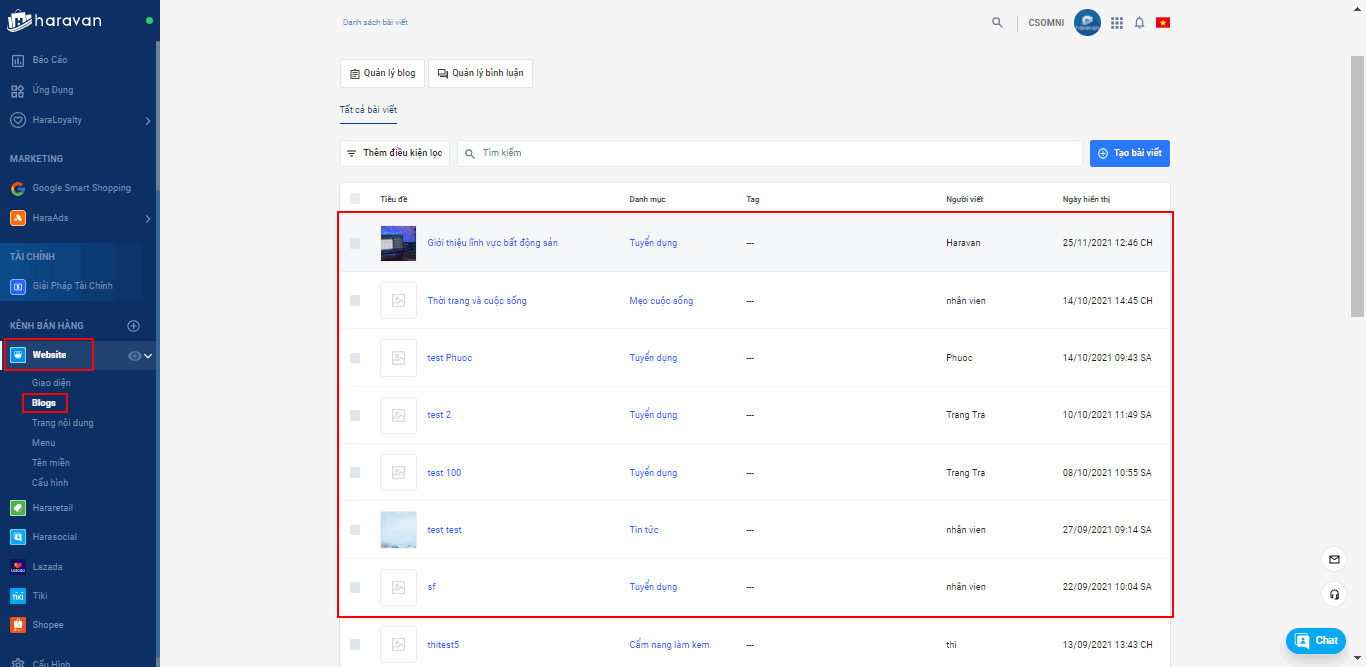This screenshot has width=1366, height=667.
Task: Open the notifications bell icon
Action: 1139,23
